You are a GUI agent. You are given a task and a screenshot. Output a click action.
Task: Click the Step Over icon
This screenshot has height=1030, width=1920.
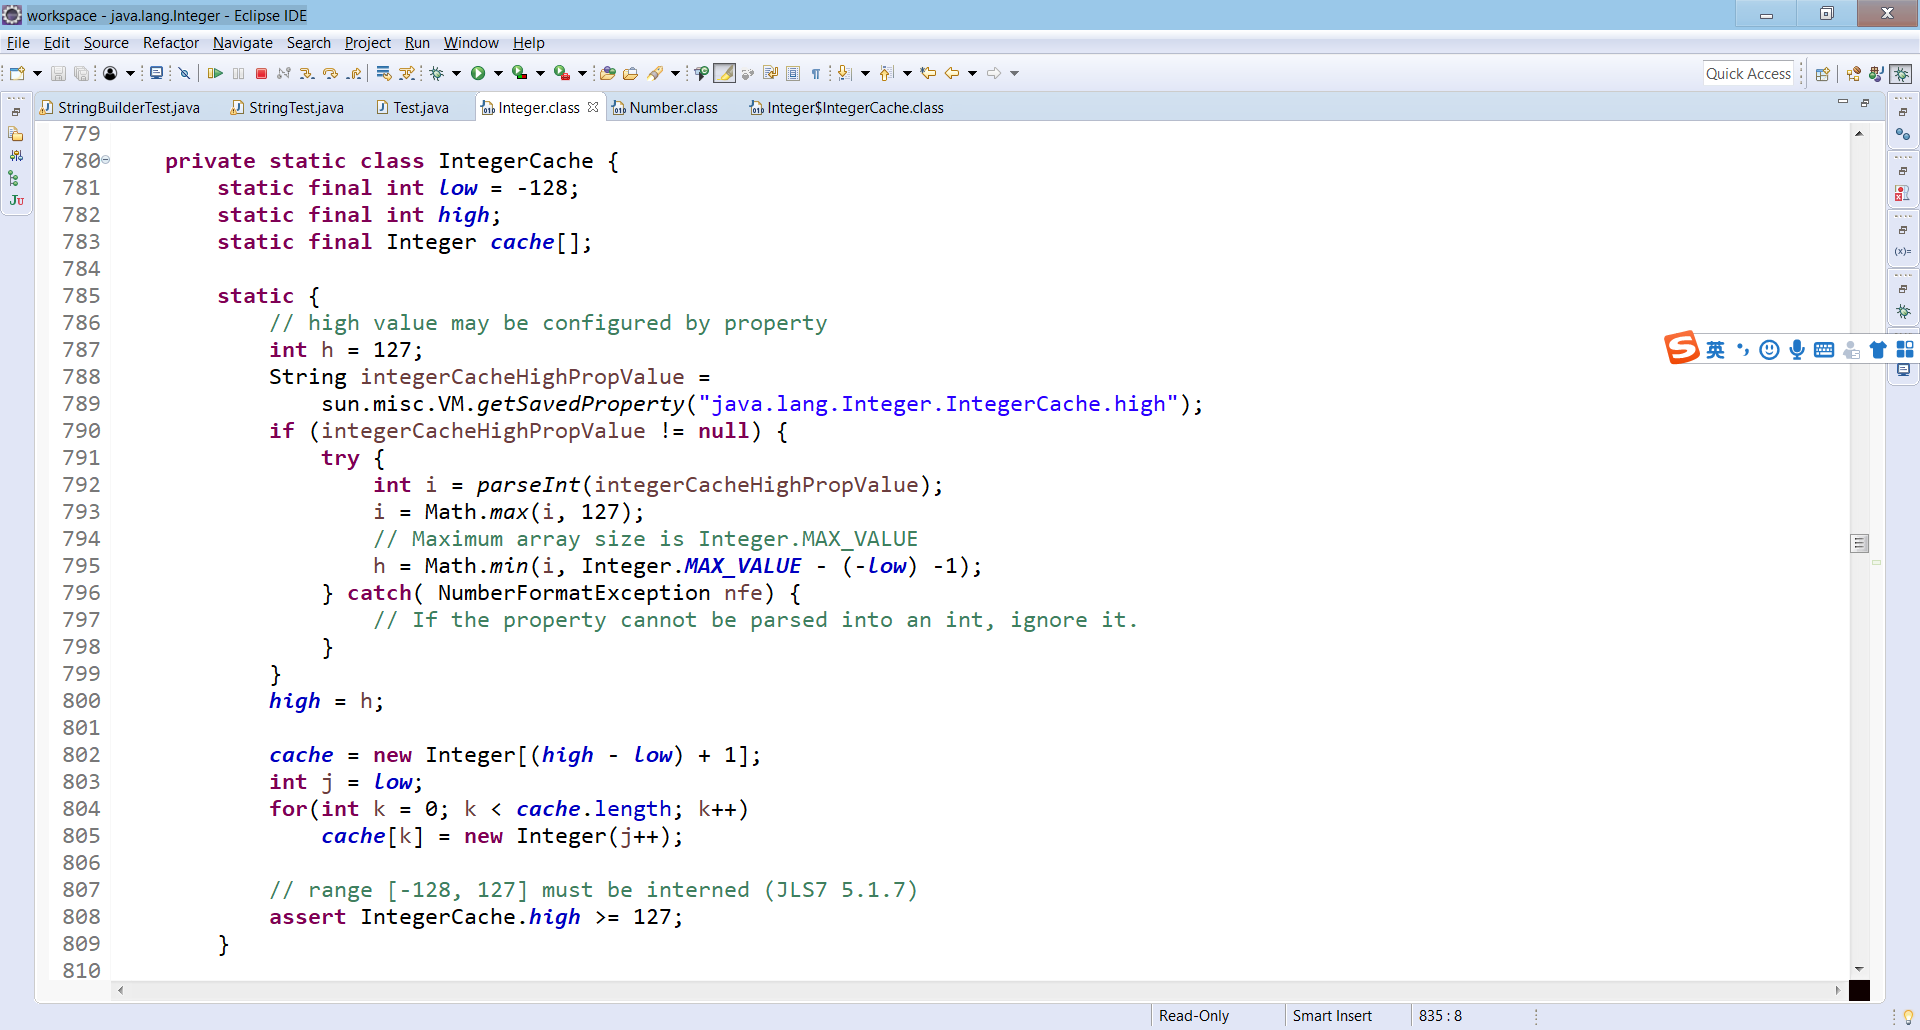pos(330,73)
